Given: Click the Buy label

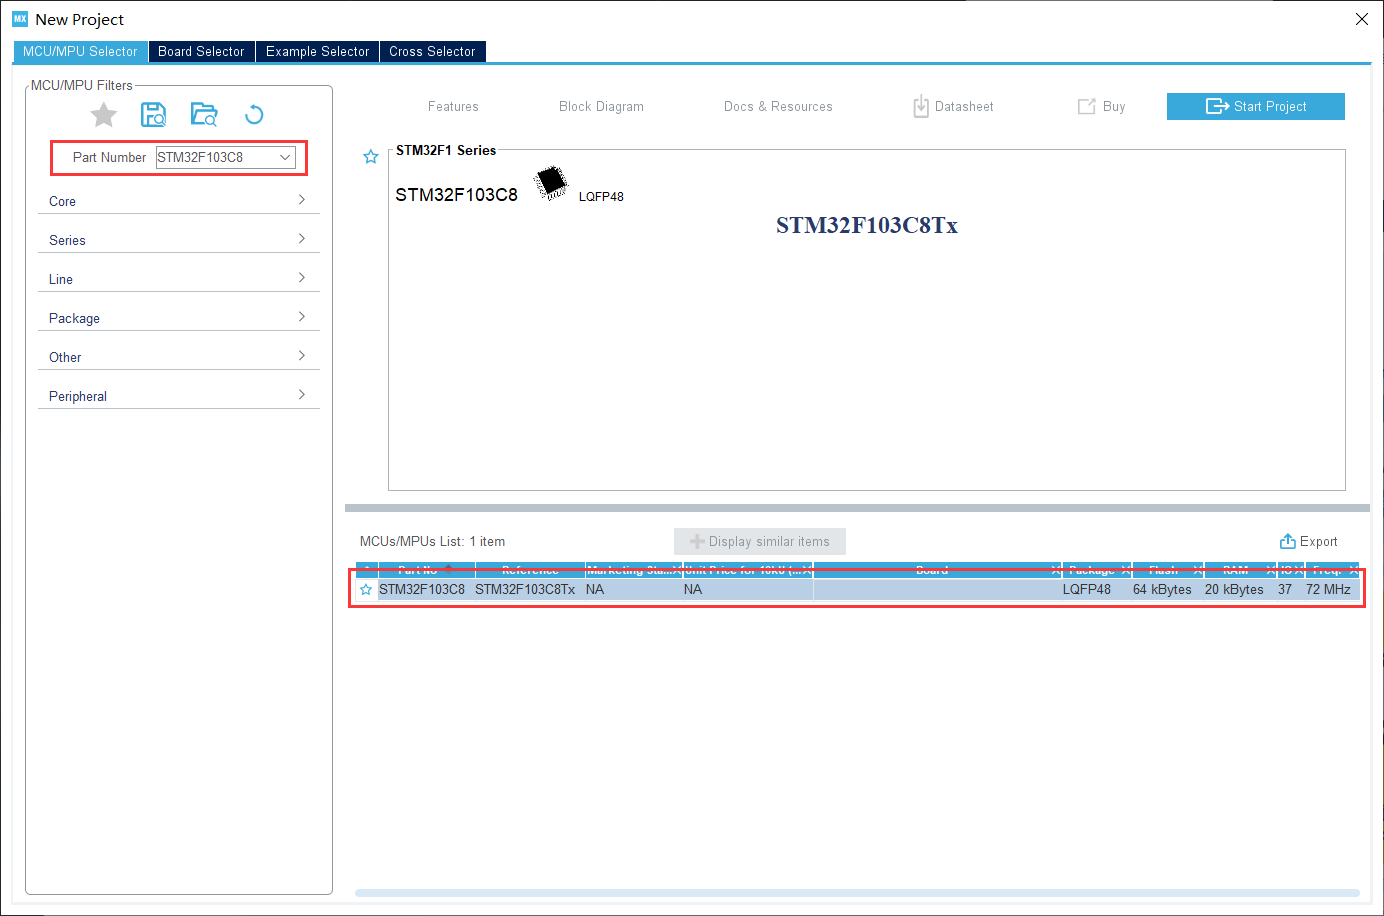Looking at the screenshot, I should coord(1114,107).
